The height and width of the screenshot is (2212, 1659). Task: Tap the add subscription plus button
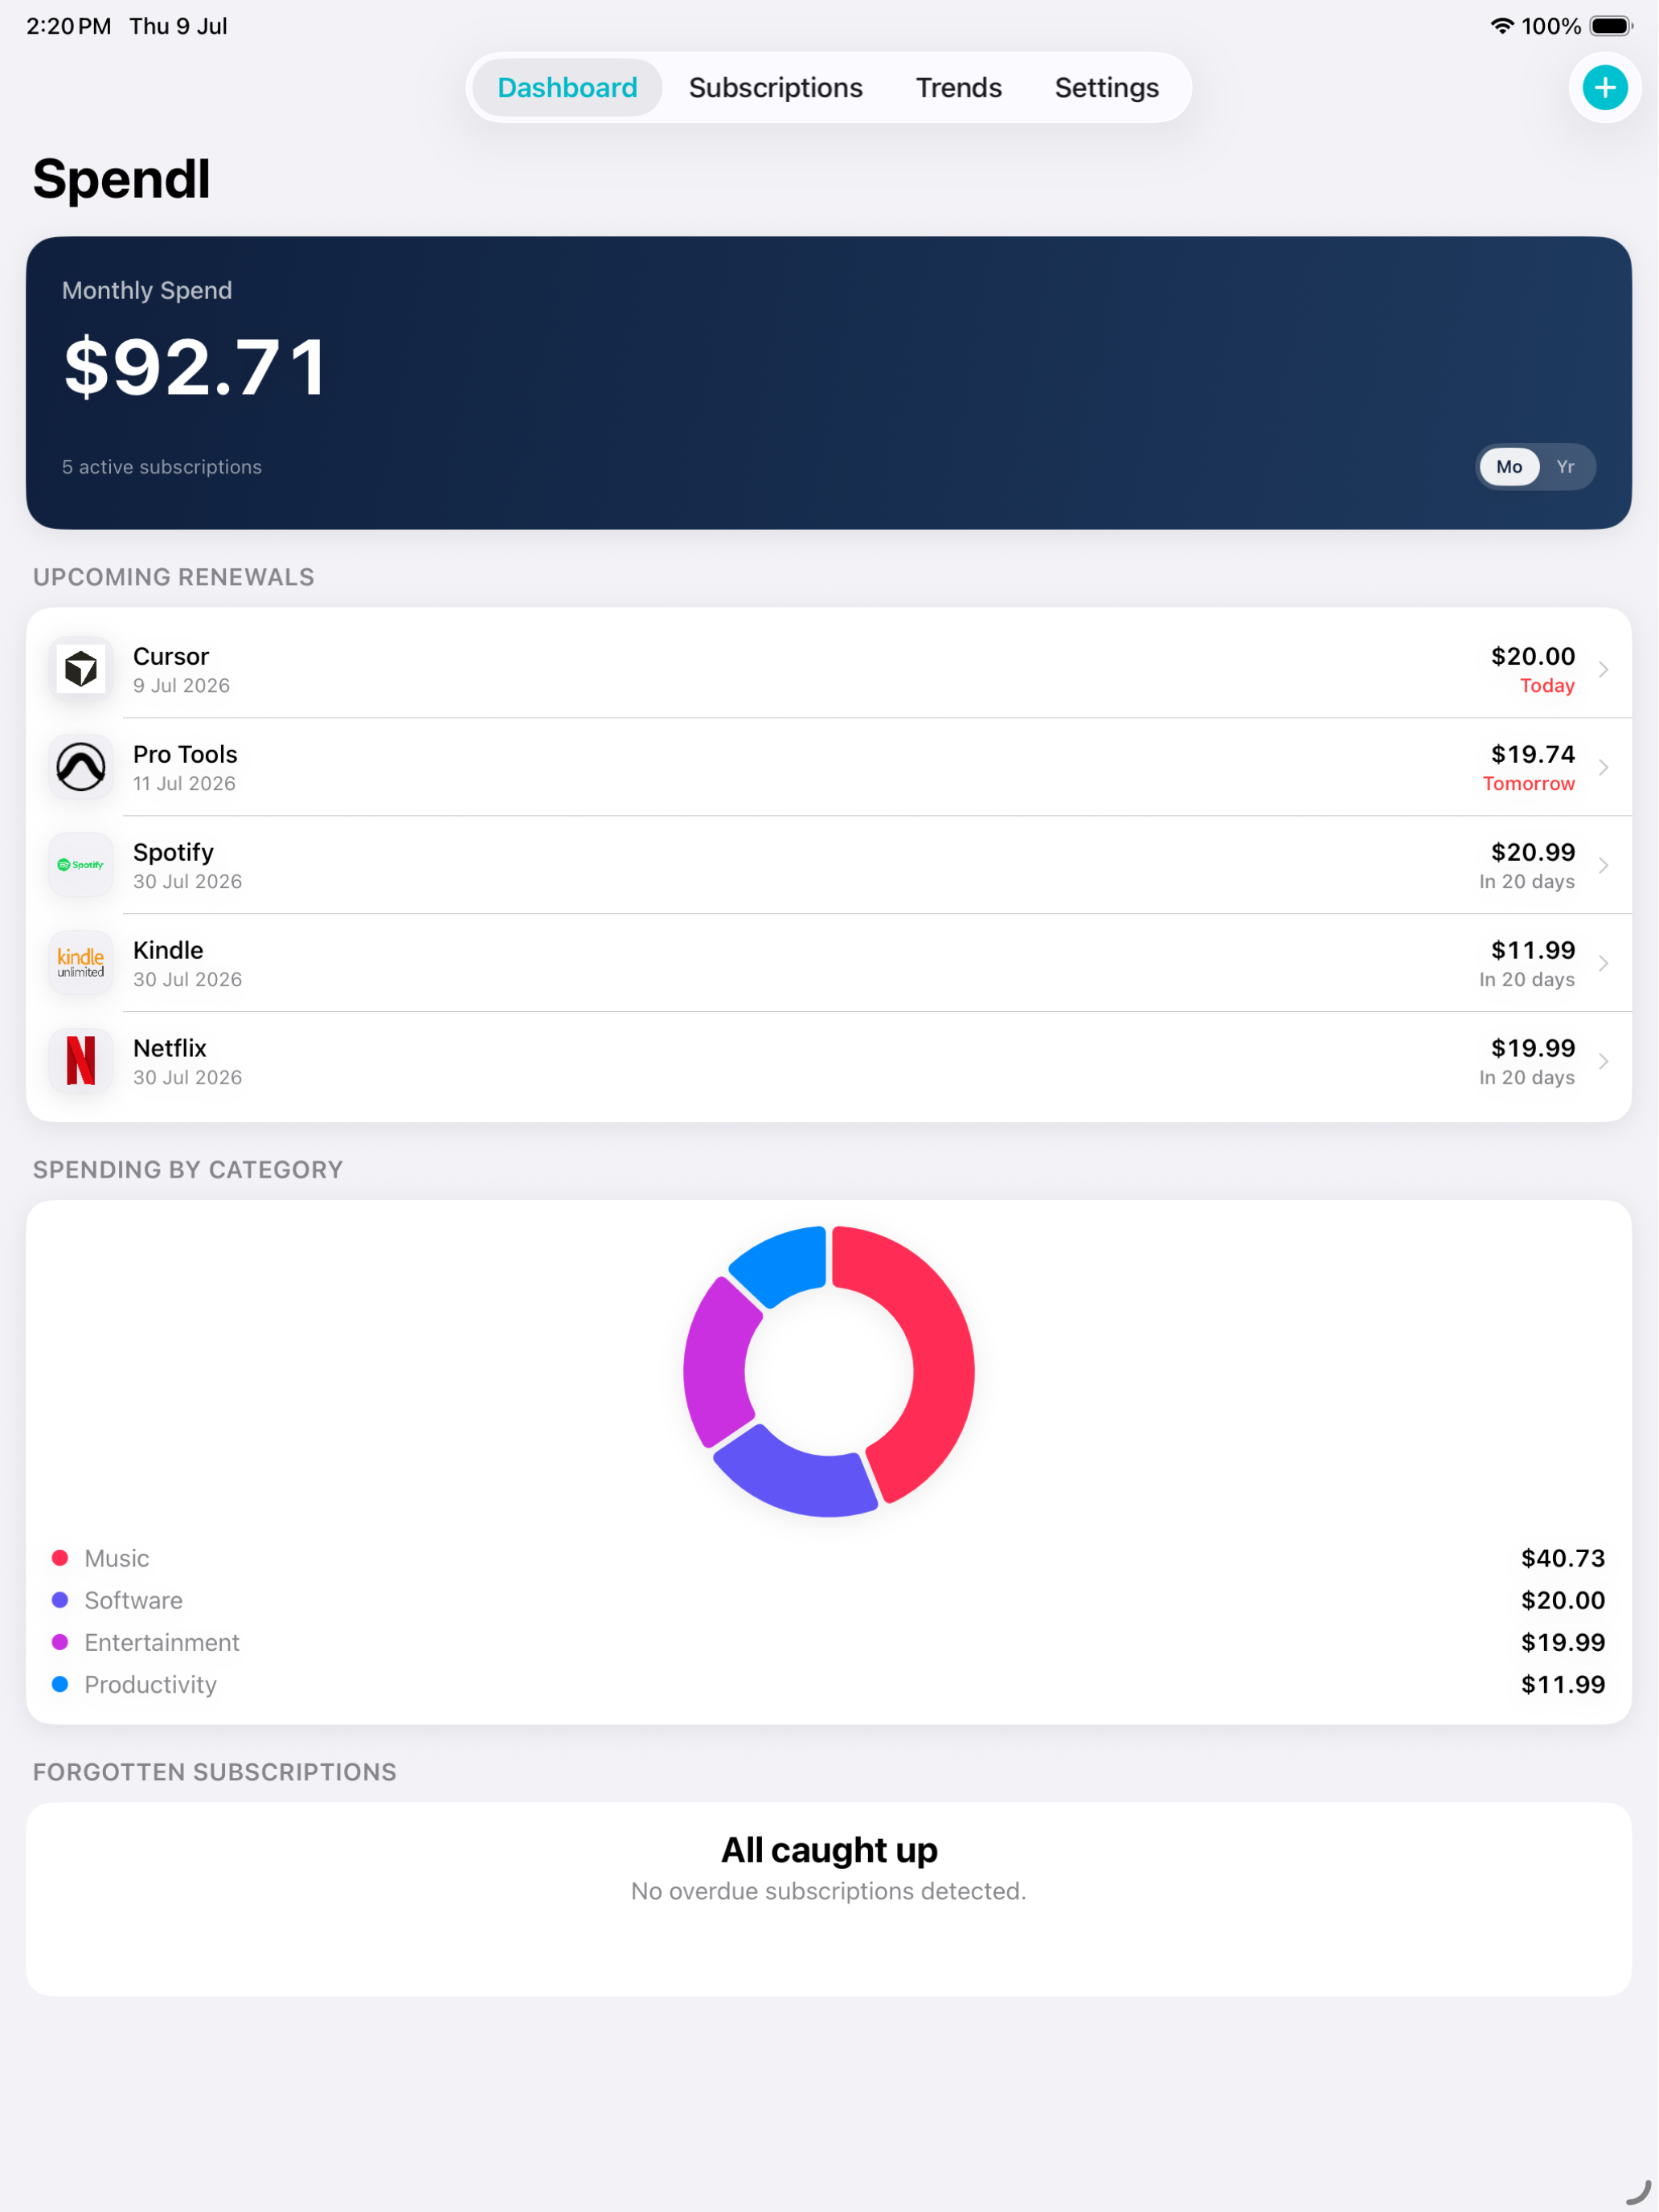click(x=1605, y=88)
